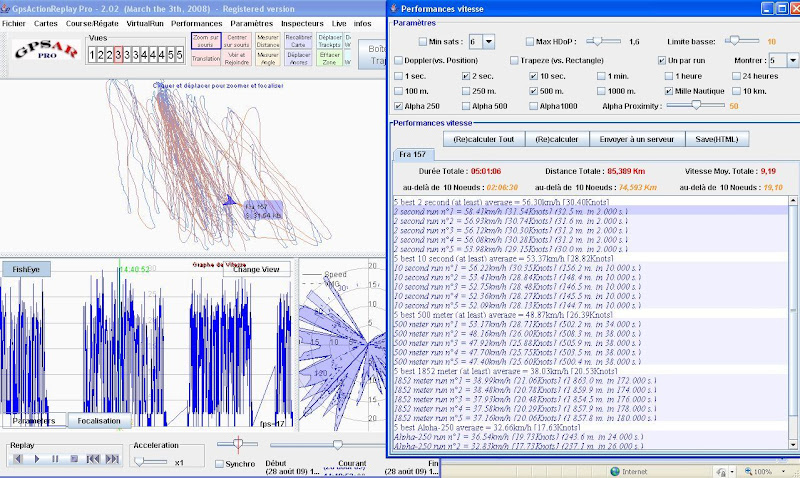Enable the Doppler (vs. Position) checkbox
Image resolution: width=800 pixels, height=478 pixels.
pos(399,60)
